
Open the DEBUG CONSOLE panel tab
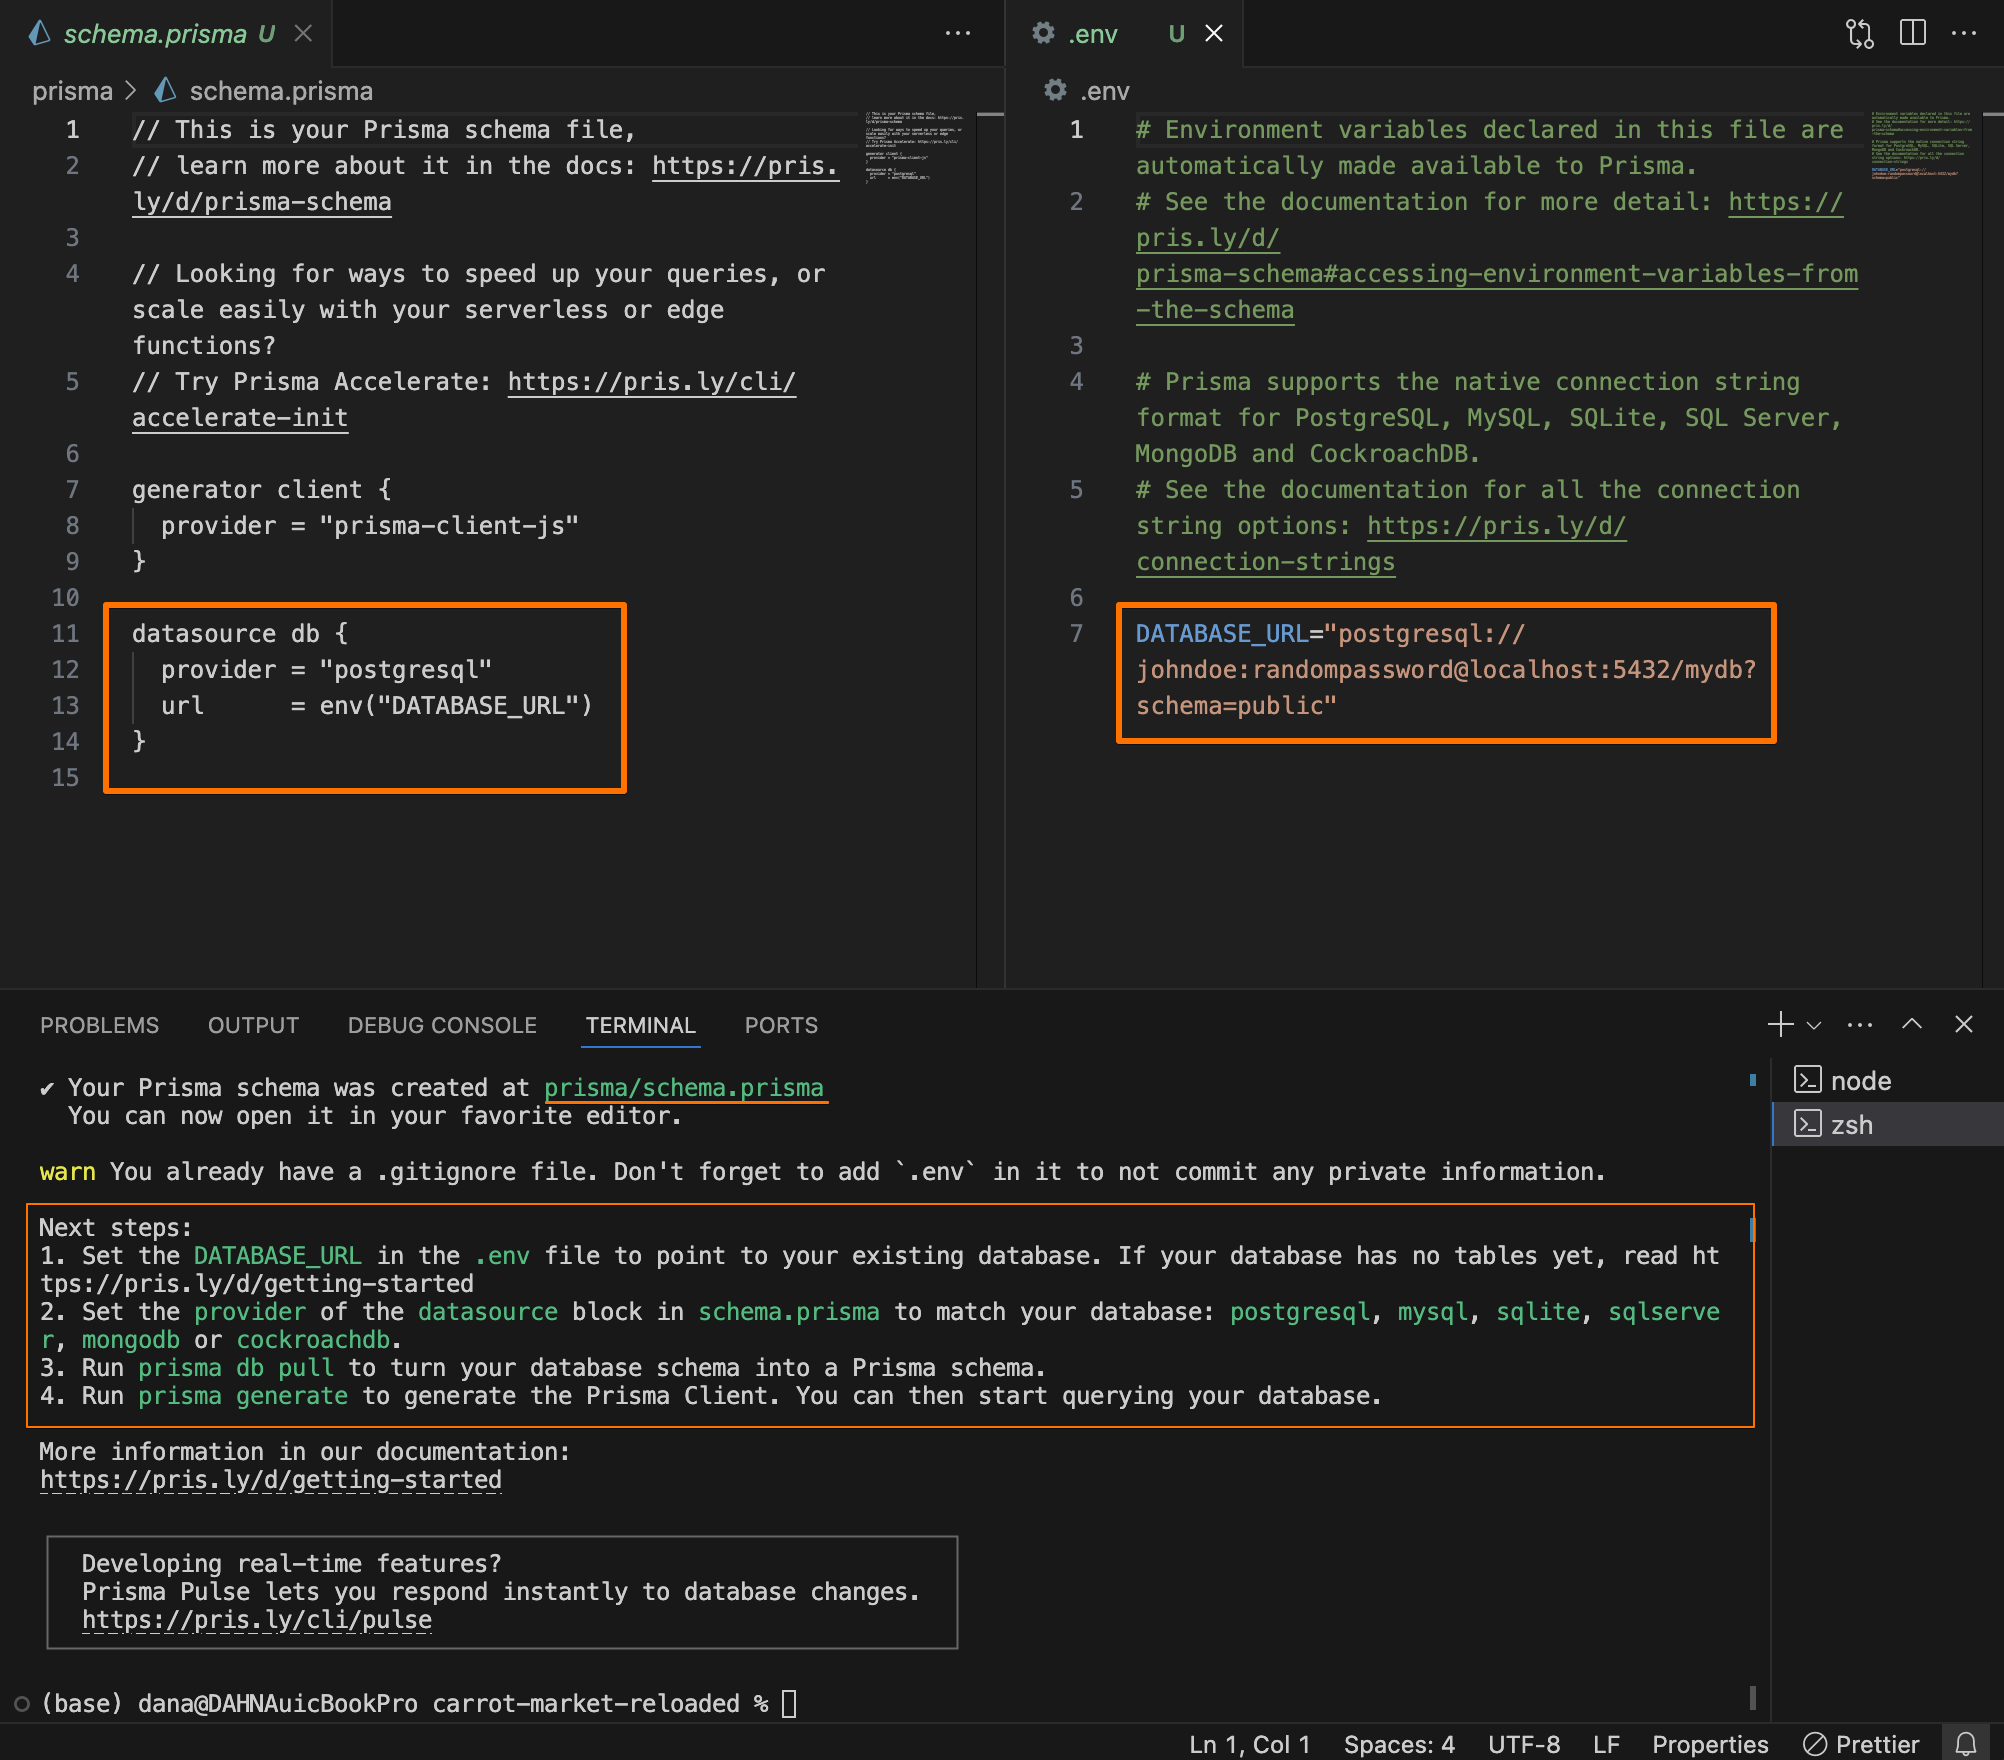coord(442,1026)
